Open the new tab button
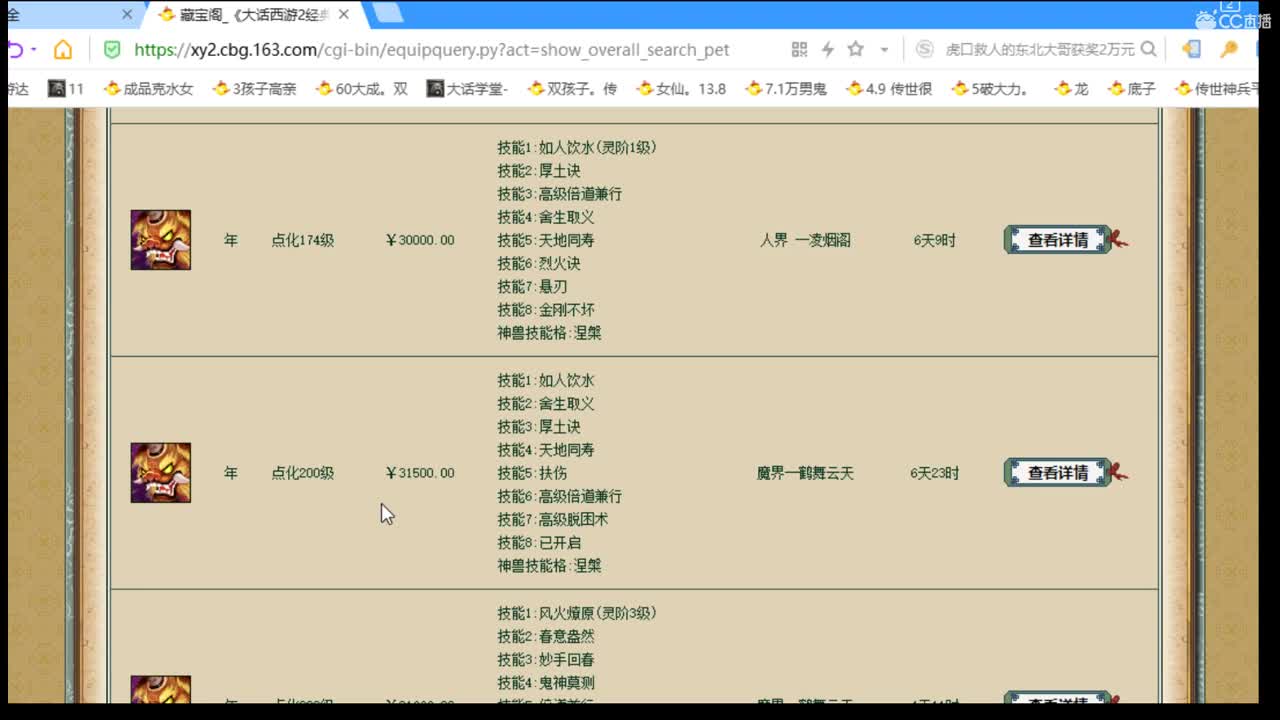 click(388, 14)
